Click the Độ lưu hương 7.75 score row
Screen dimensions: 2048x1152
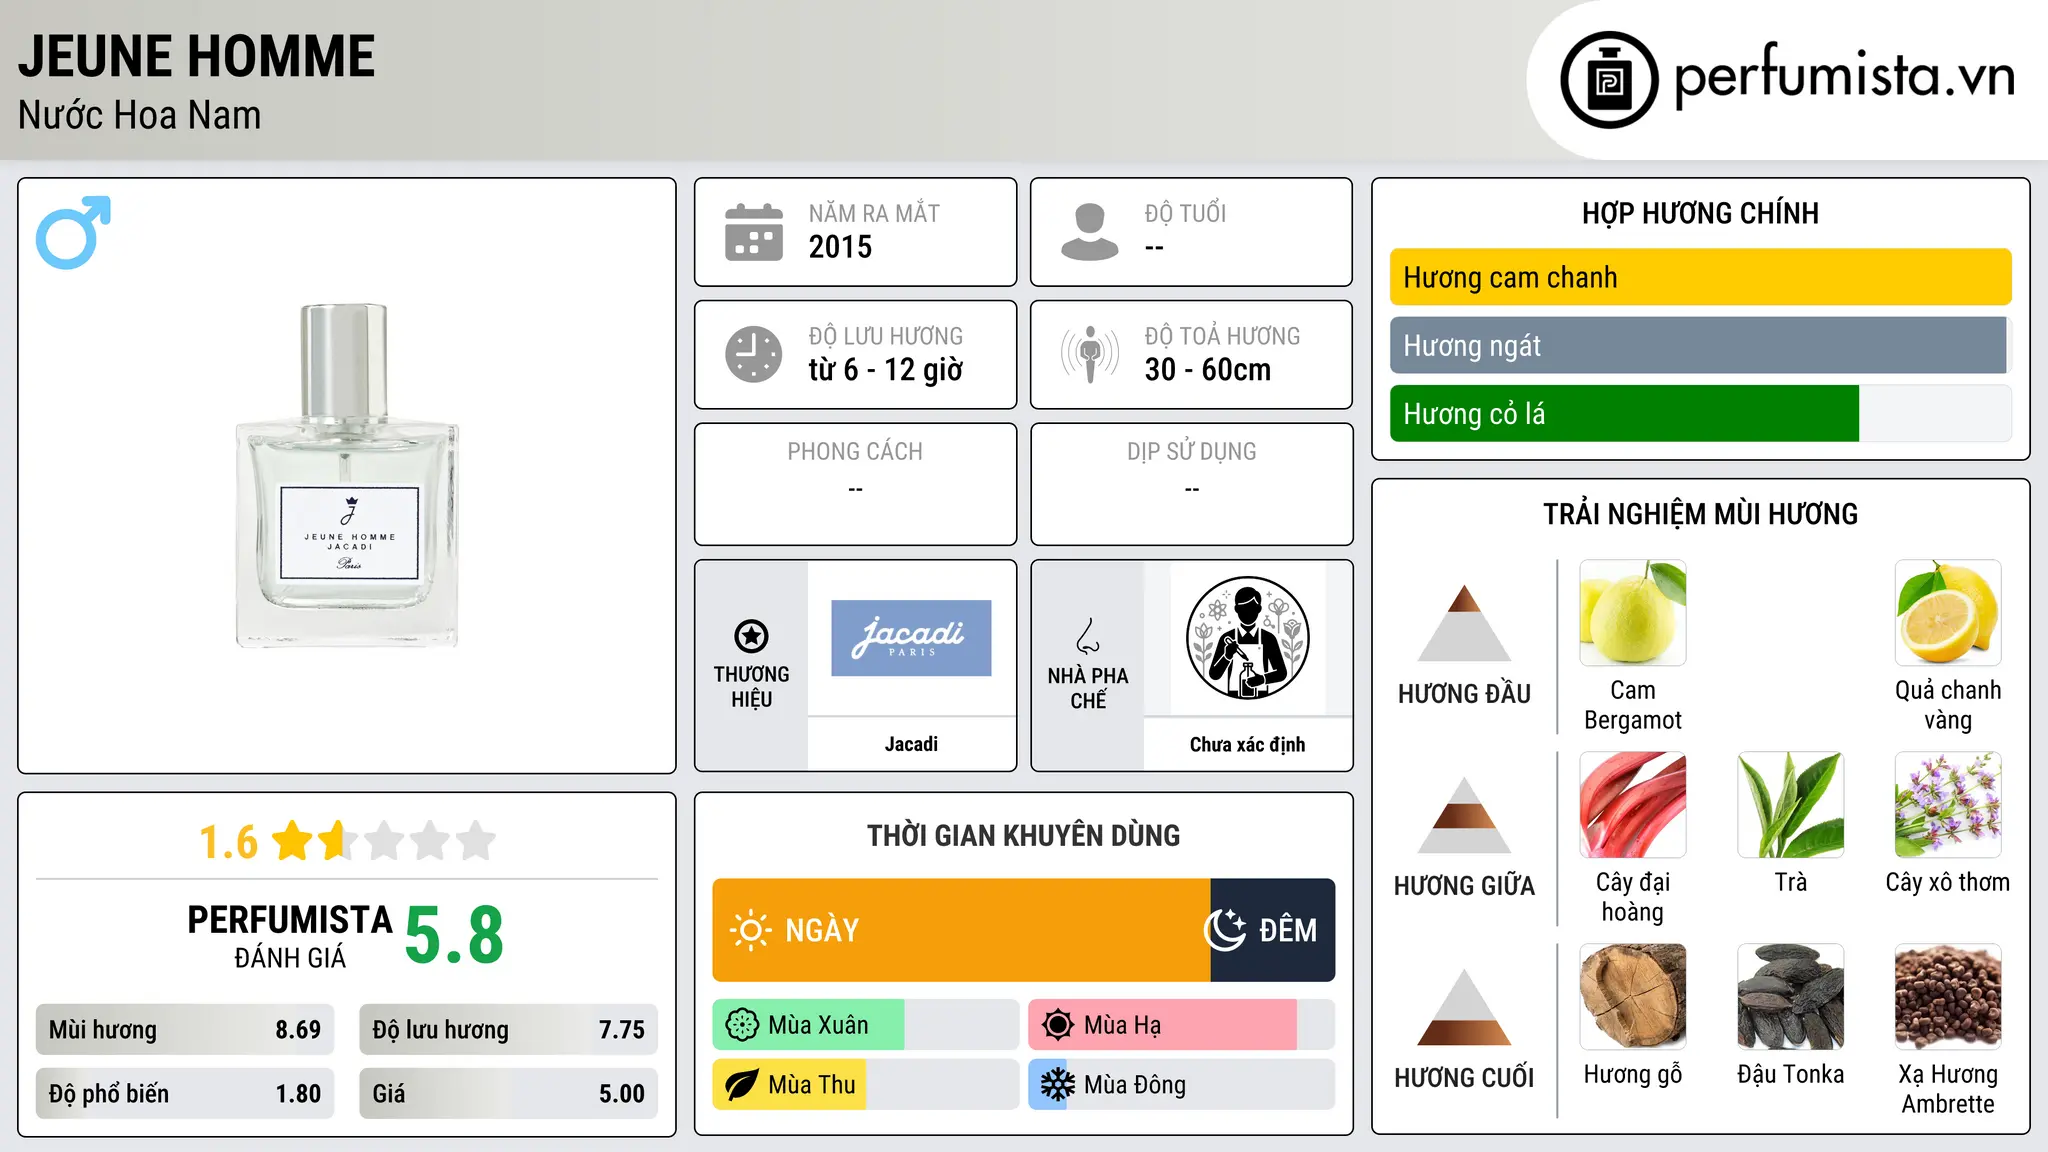[x=508, y=1029]
